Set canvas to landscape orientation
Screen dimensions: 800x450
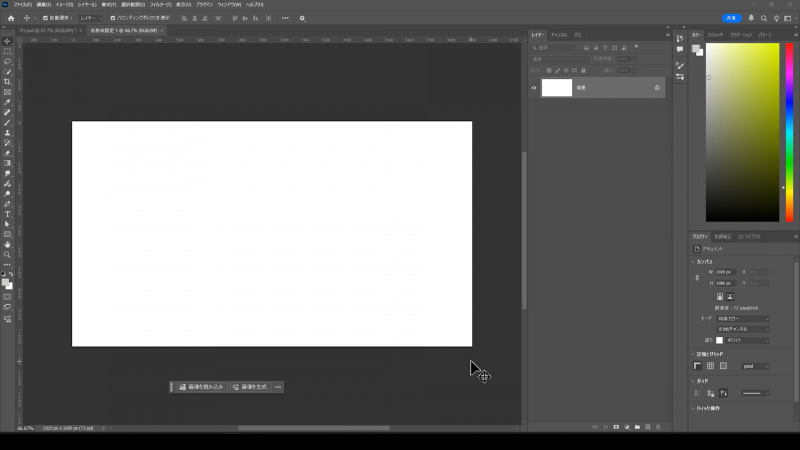click(730, 296)
